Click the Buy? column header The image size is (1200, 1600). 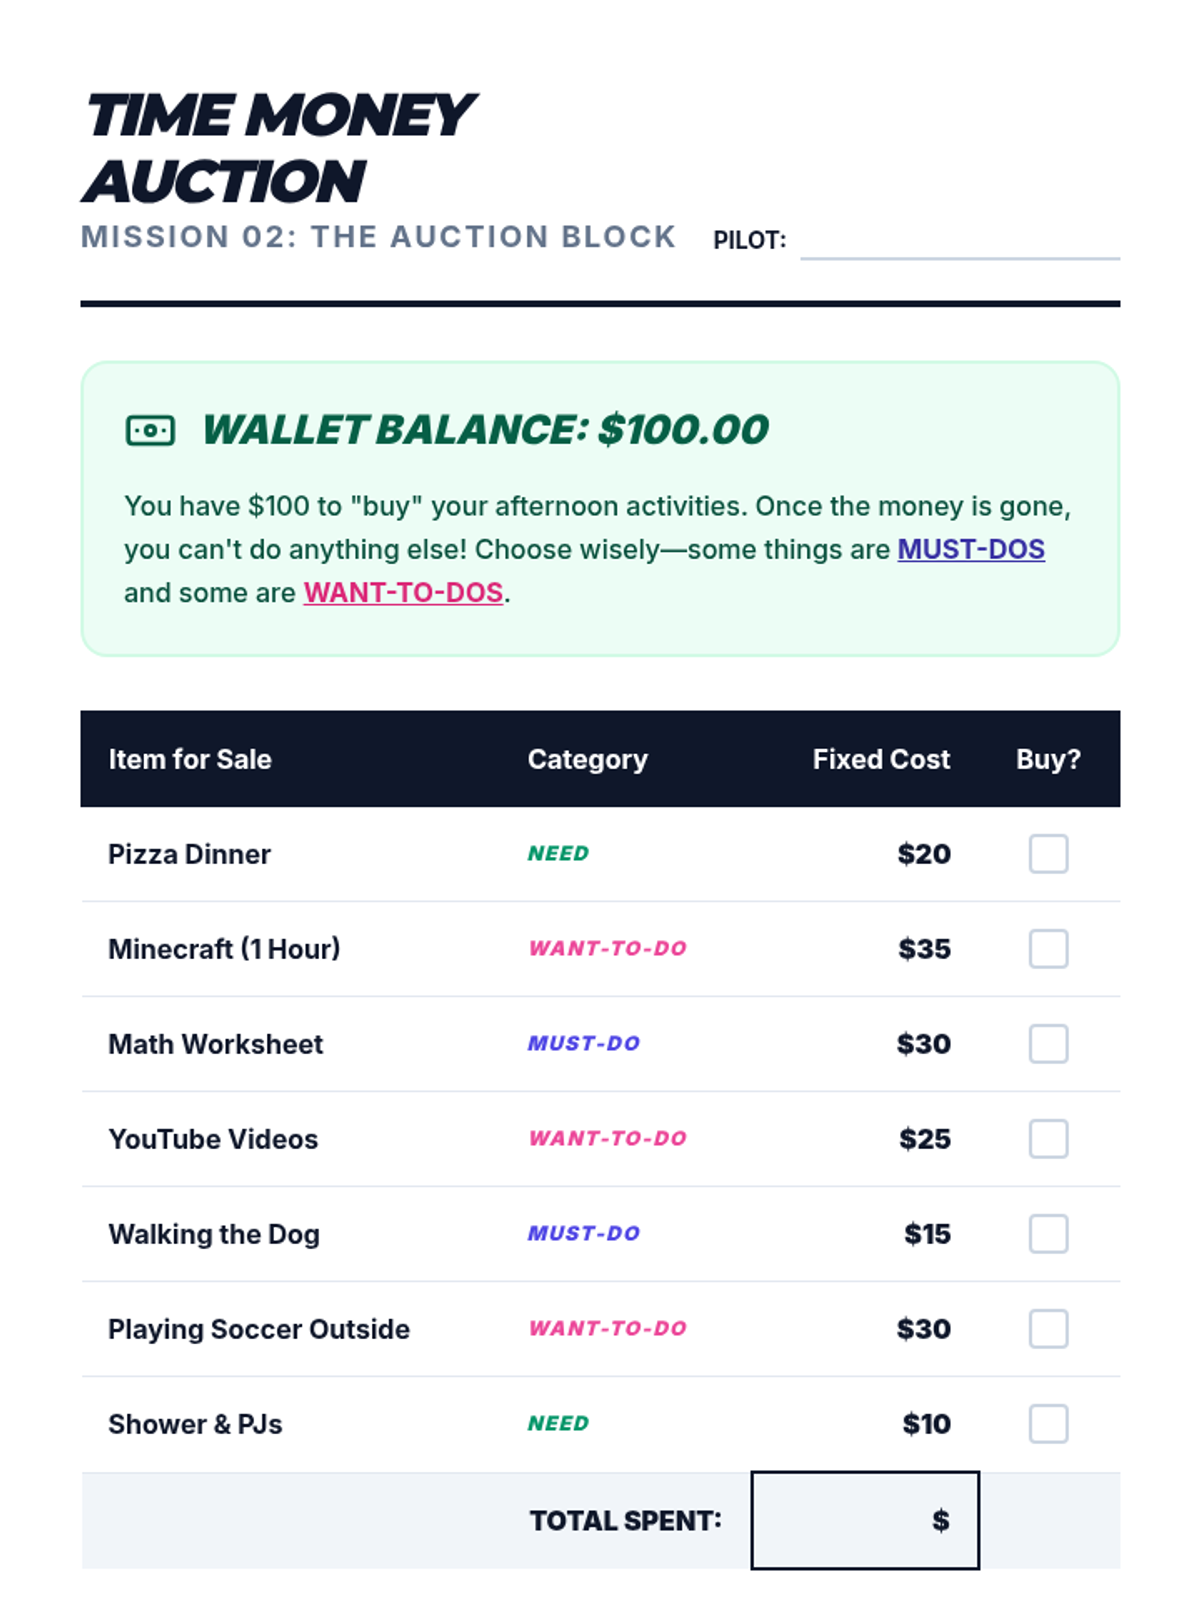[x=1048, y=759]
